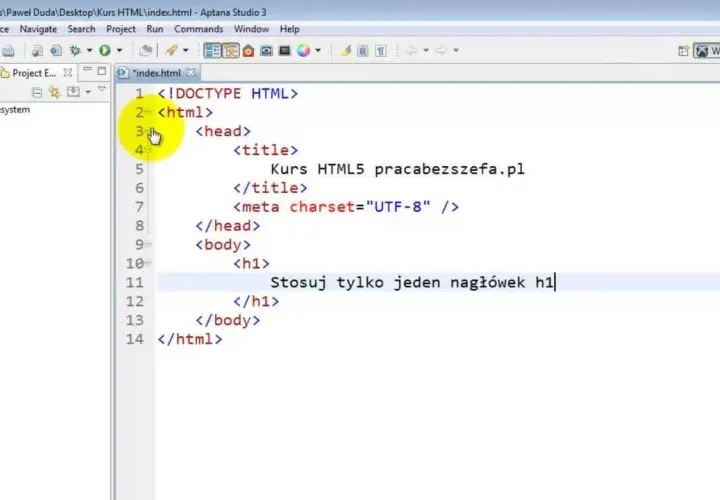Open the Debug dropdown arrow
The width and height of the screenshot is (720, 500).
[x=90, y=51]
